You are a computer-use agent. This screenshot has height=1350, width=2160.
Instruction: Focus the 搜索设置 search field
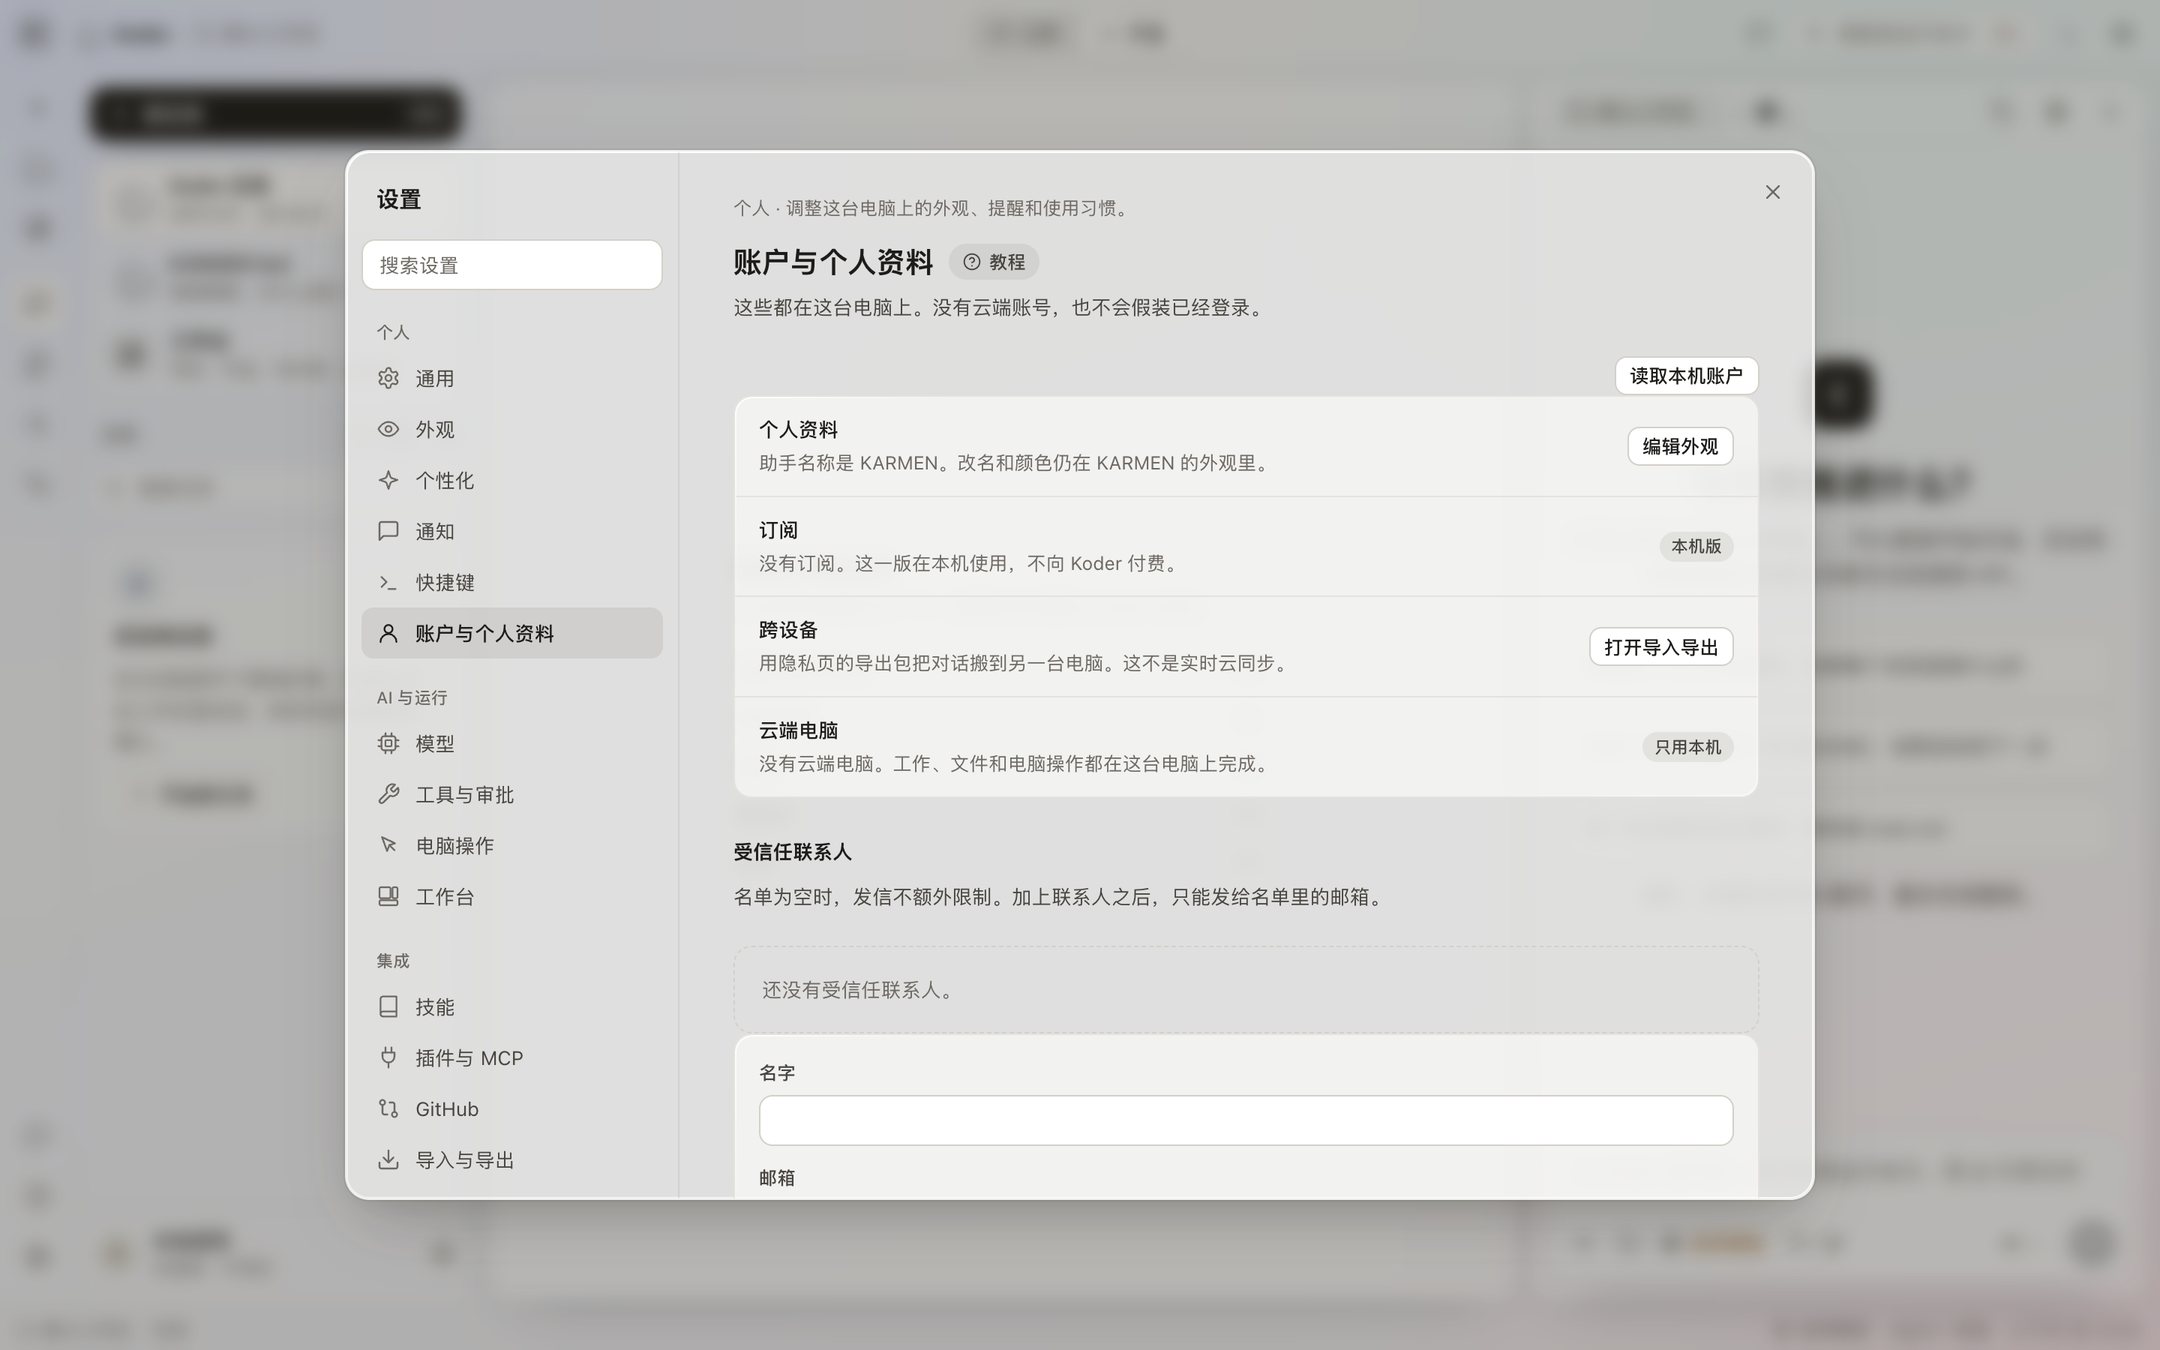point(512,265)
